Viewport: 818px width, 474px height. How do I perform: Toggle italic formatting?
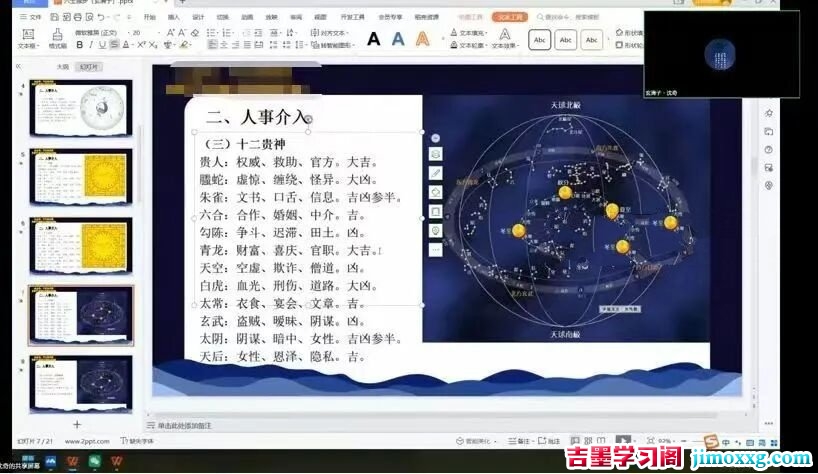91,45
